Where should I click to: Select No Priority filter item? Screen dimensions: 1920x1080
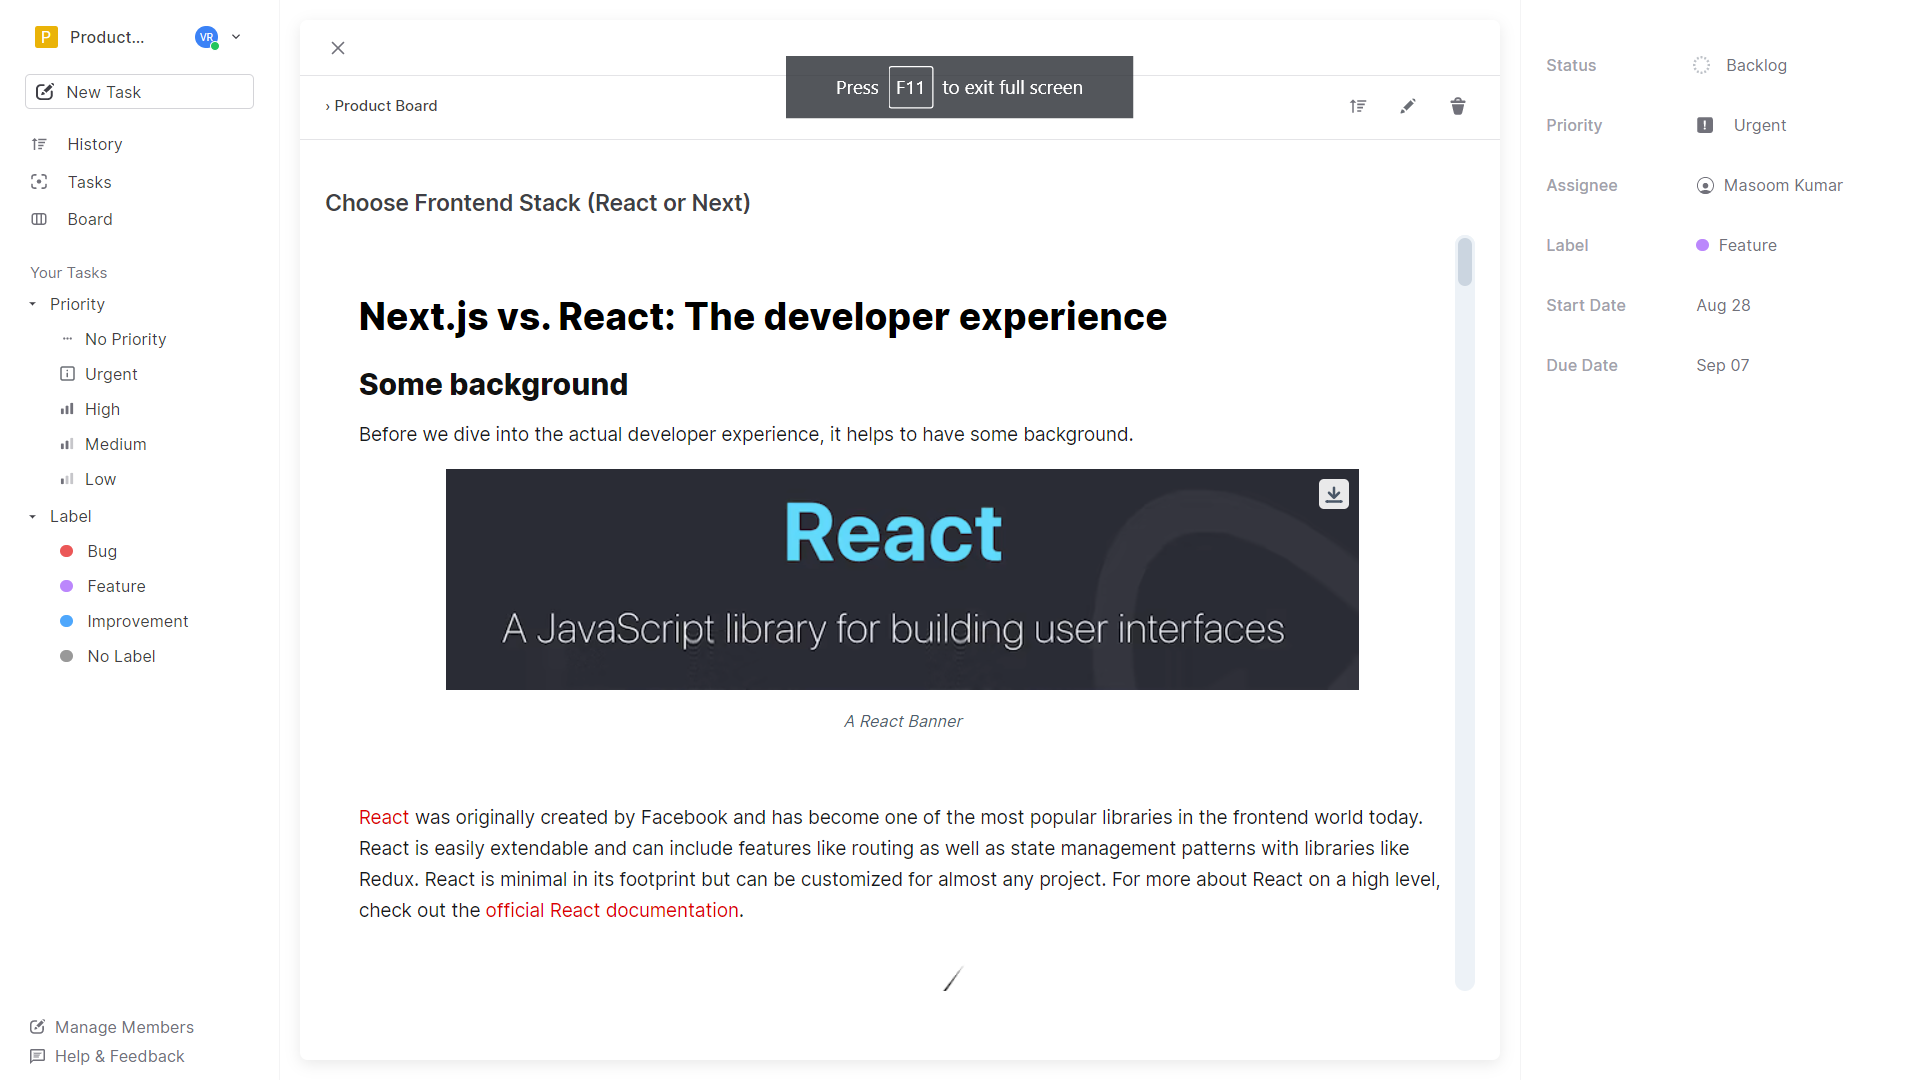click(127, 339)
